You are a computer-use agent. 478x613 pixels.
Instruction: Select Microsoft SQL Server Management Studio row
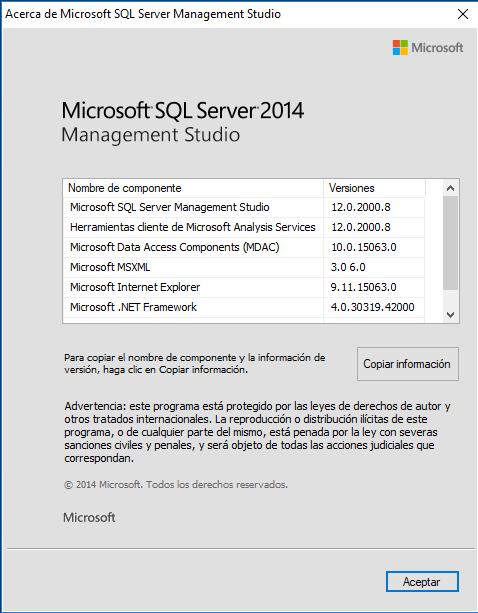tap(244, 207)
